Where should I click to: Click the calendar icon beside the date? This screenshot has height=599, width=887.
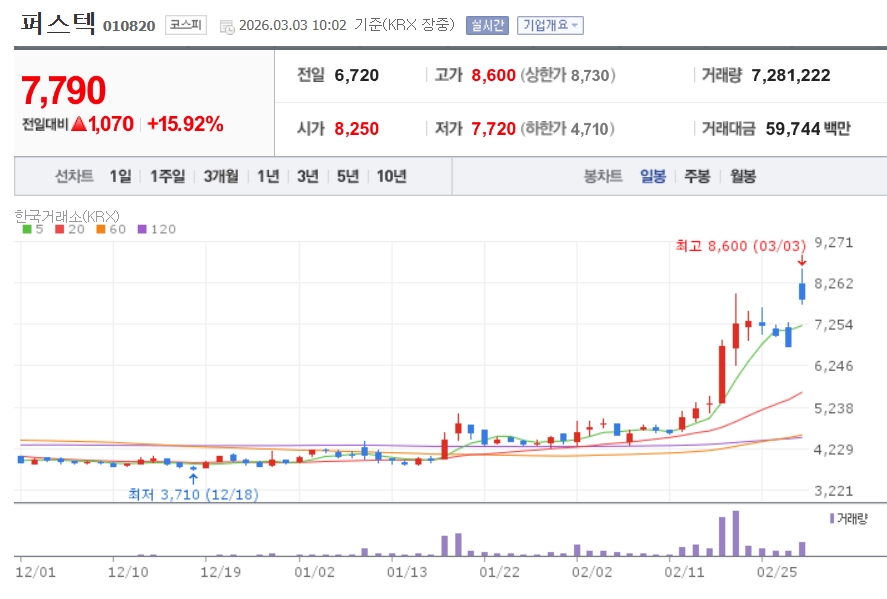(x=227, y=27)
